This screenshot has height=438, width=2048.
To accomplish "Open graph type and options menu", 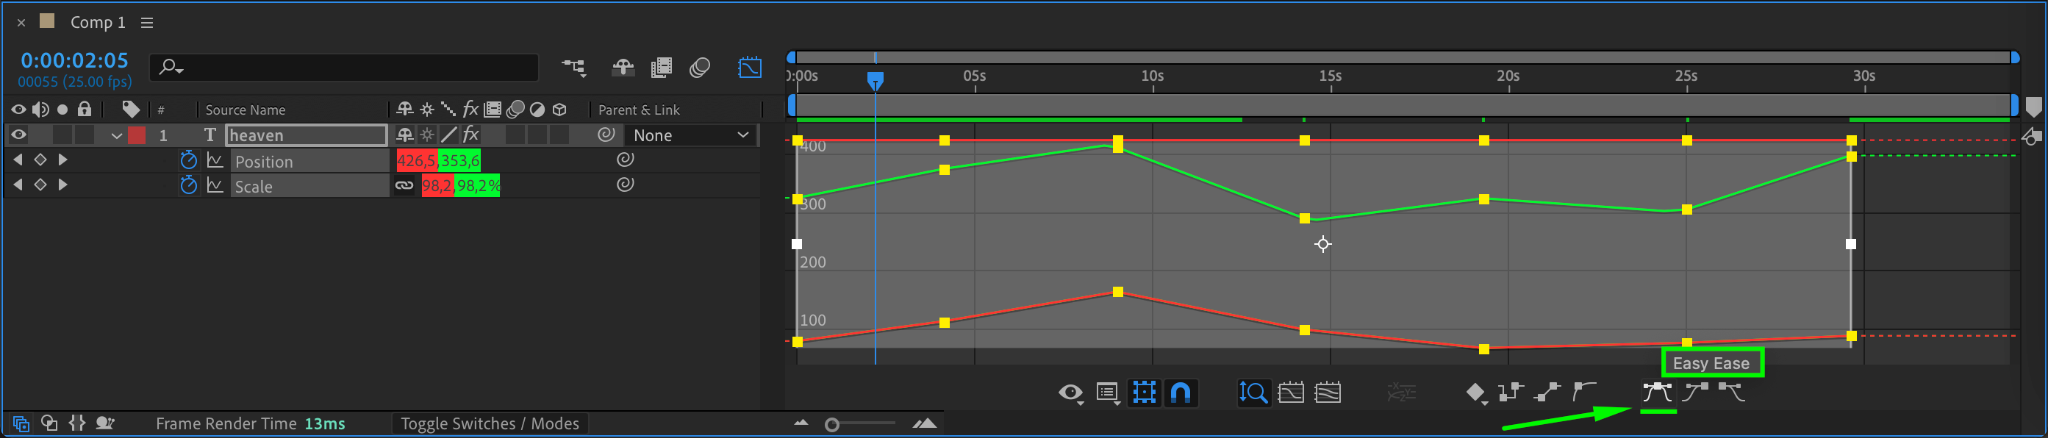I will click(x=1108, y=393).
